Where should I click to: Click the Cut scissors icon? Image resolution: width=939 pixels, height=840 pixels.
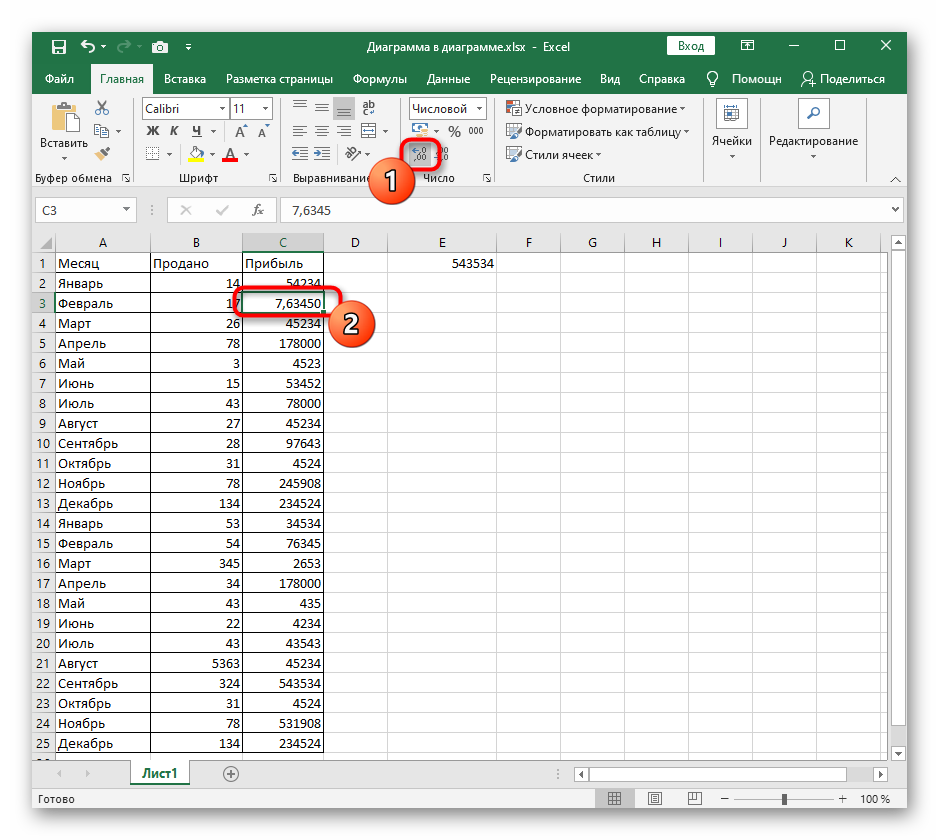pyautogui.click(x=102, y=108)
